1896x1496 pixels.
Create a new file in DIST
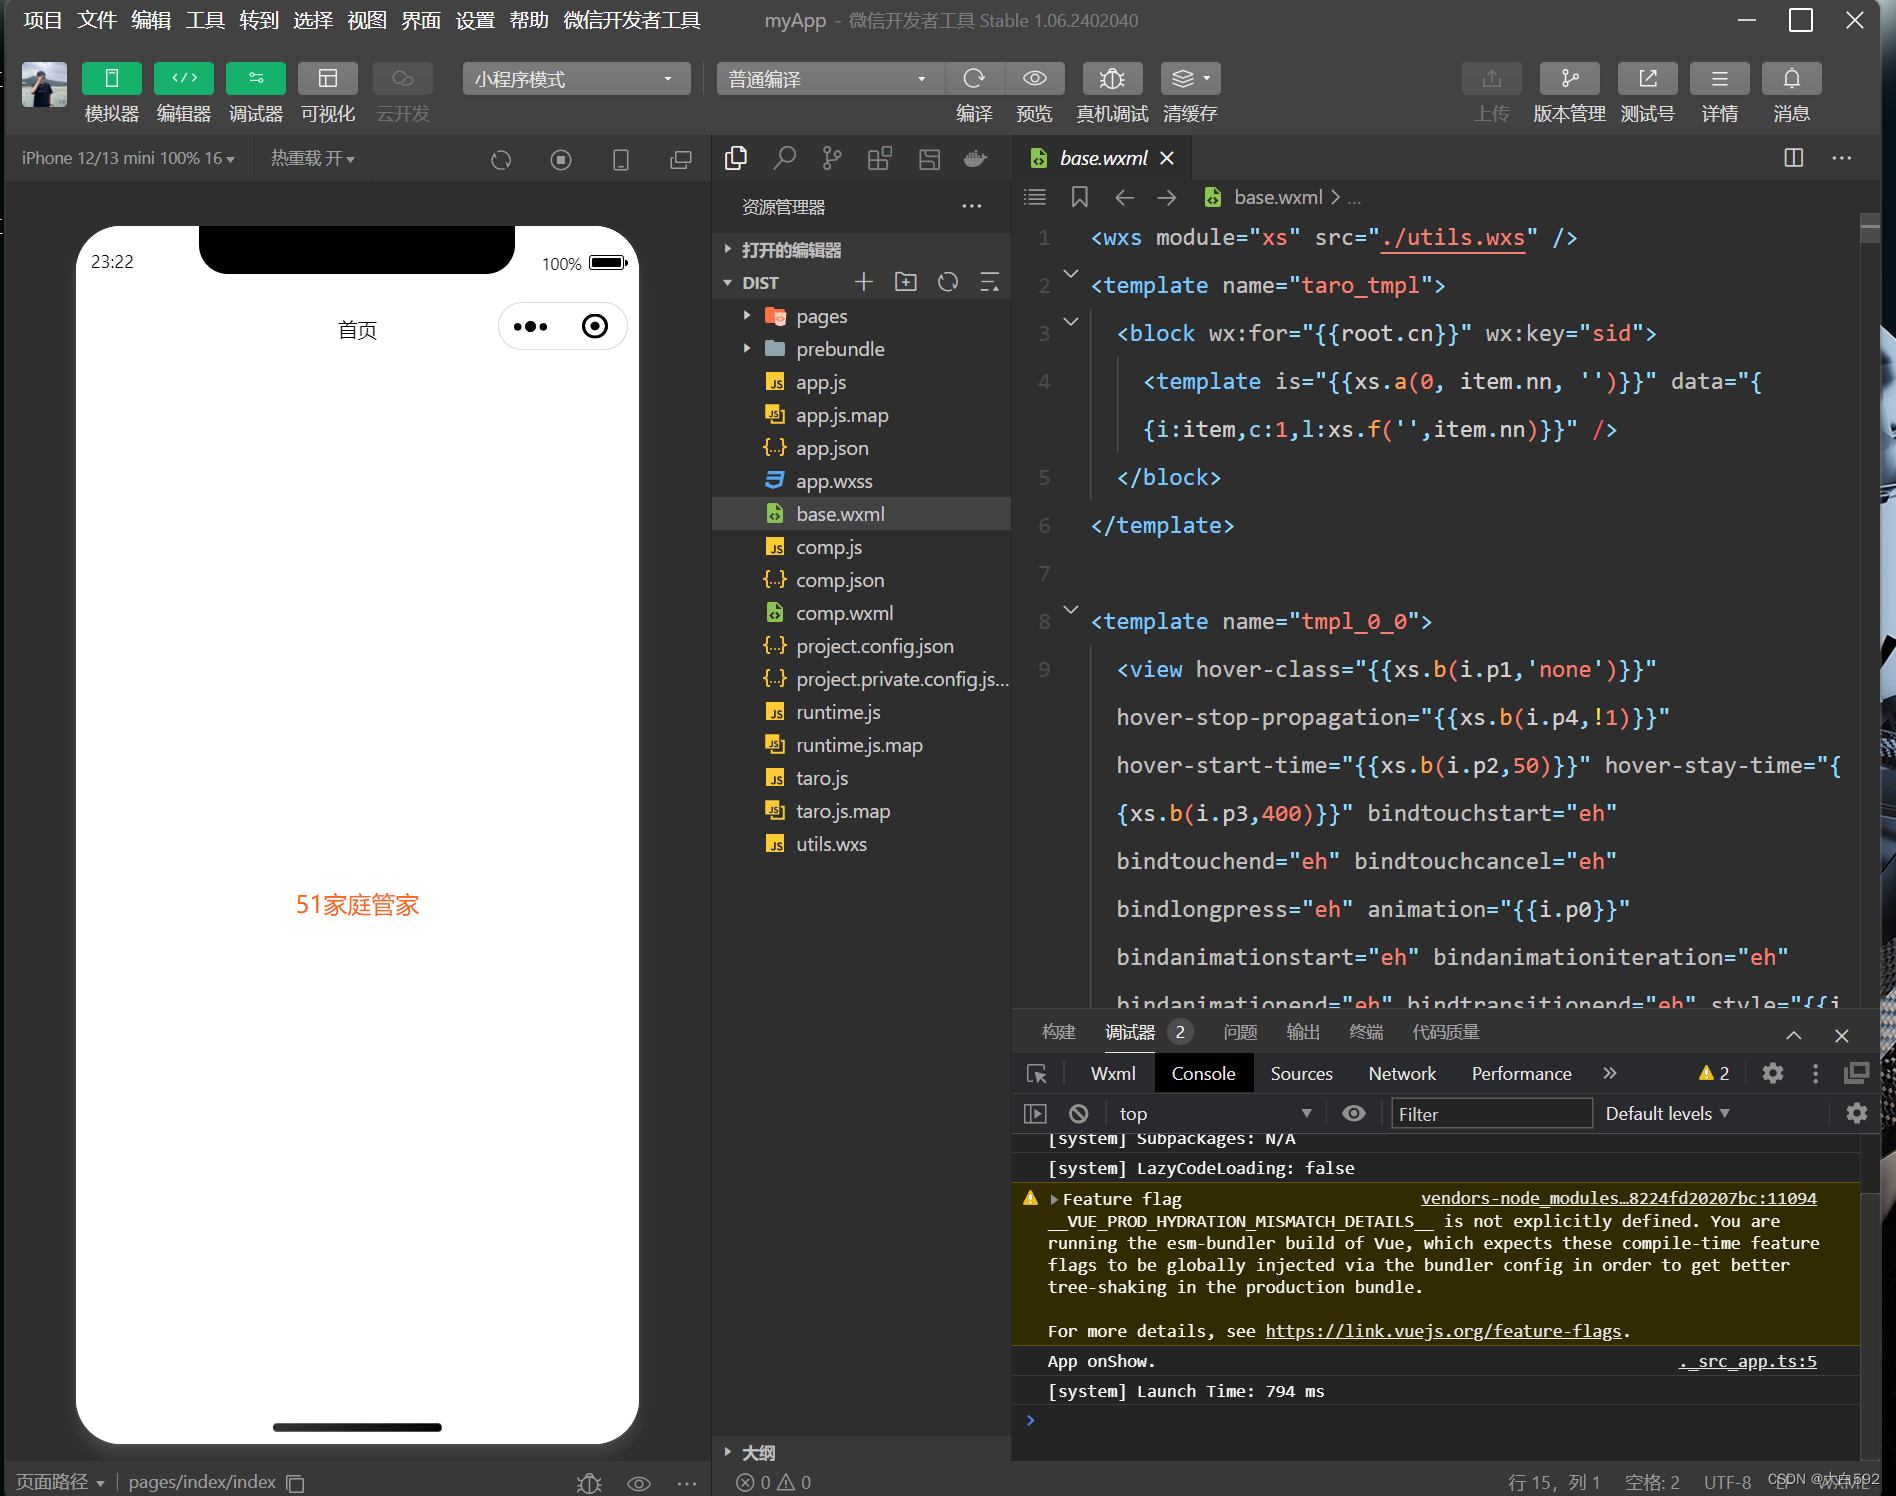click(864, 282)
